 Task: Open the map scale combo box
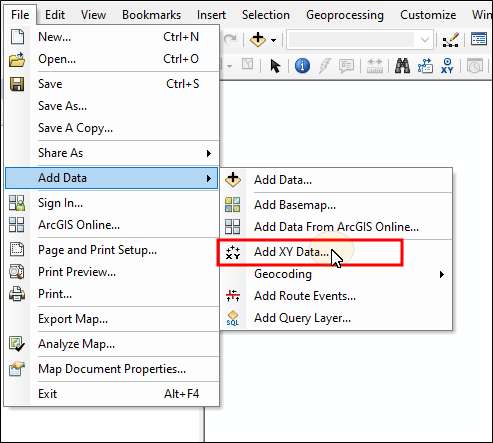tap(360, 40)
